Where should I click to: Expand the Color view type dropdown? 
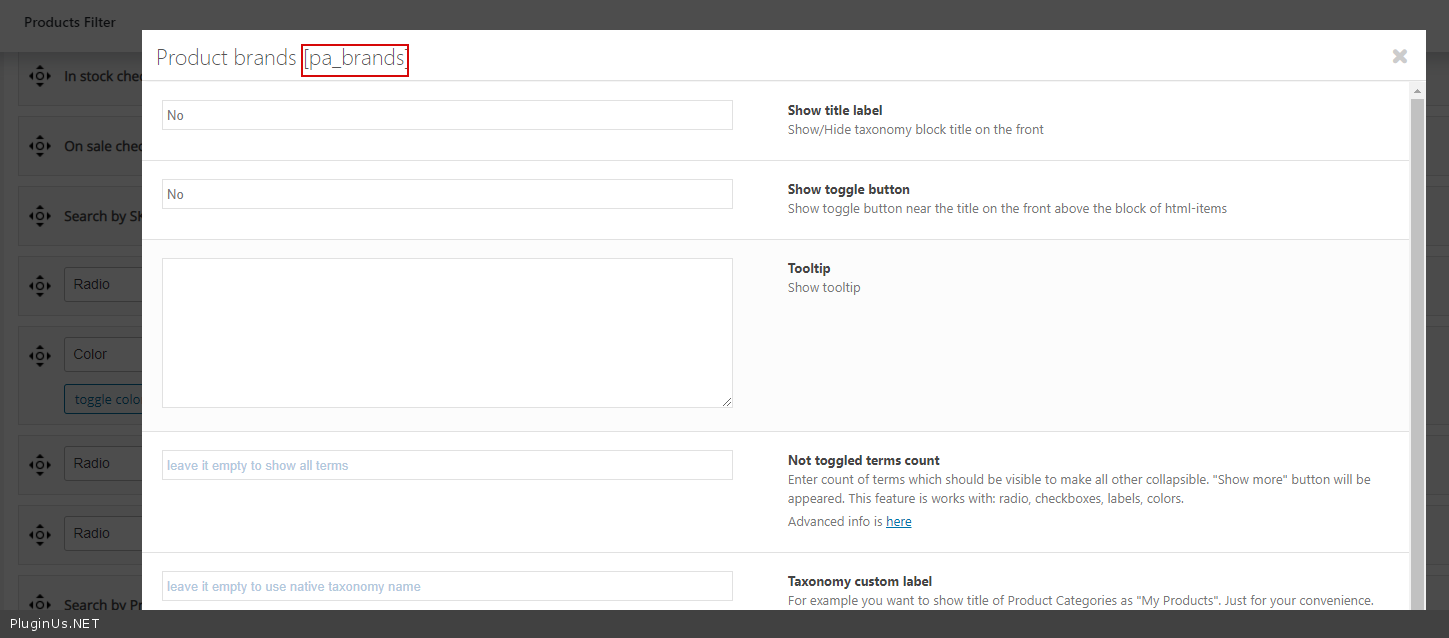[x=103, y=354]
